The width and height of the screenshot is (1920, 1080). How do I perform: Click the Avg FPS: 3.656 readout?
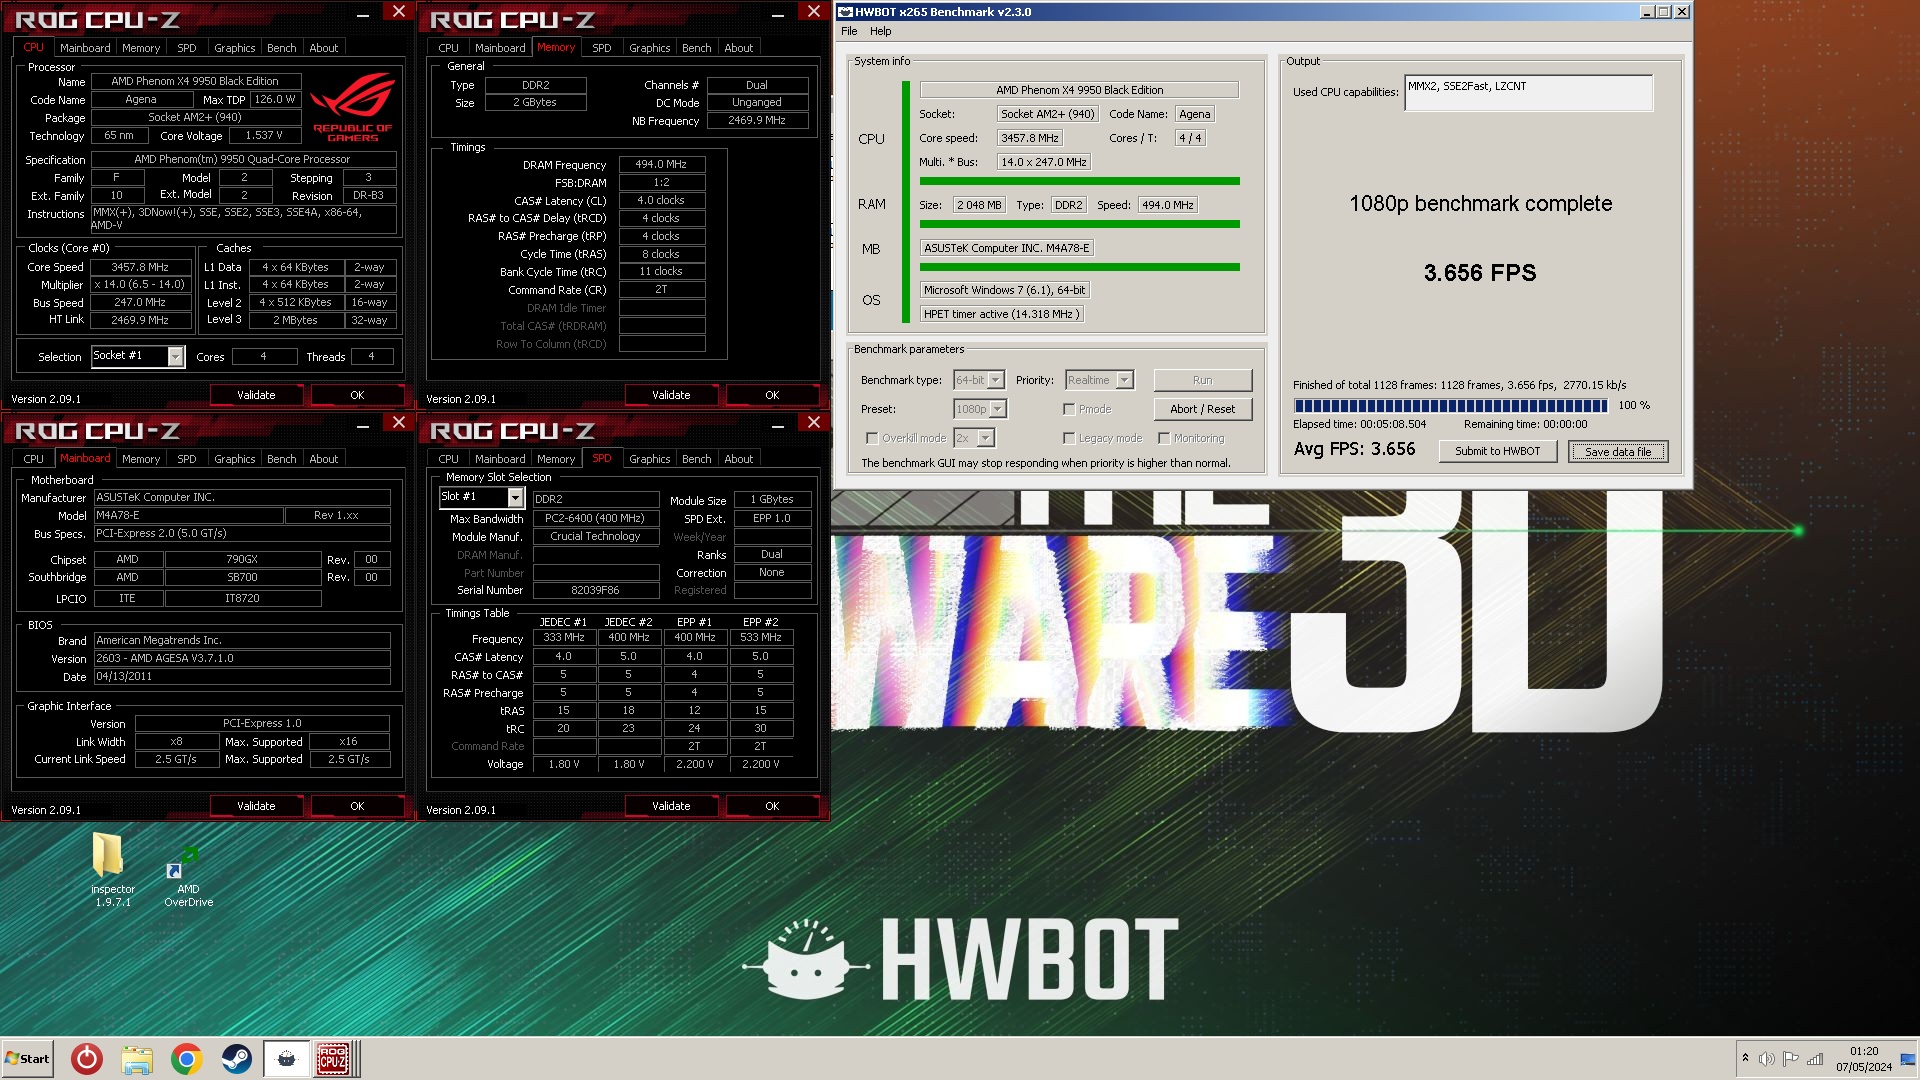(x=1354, y=449)
